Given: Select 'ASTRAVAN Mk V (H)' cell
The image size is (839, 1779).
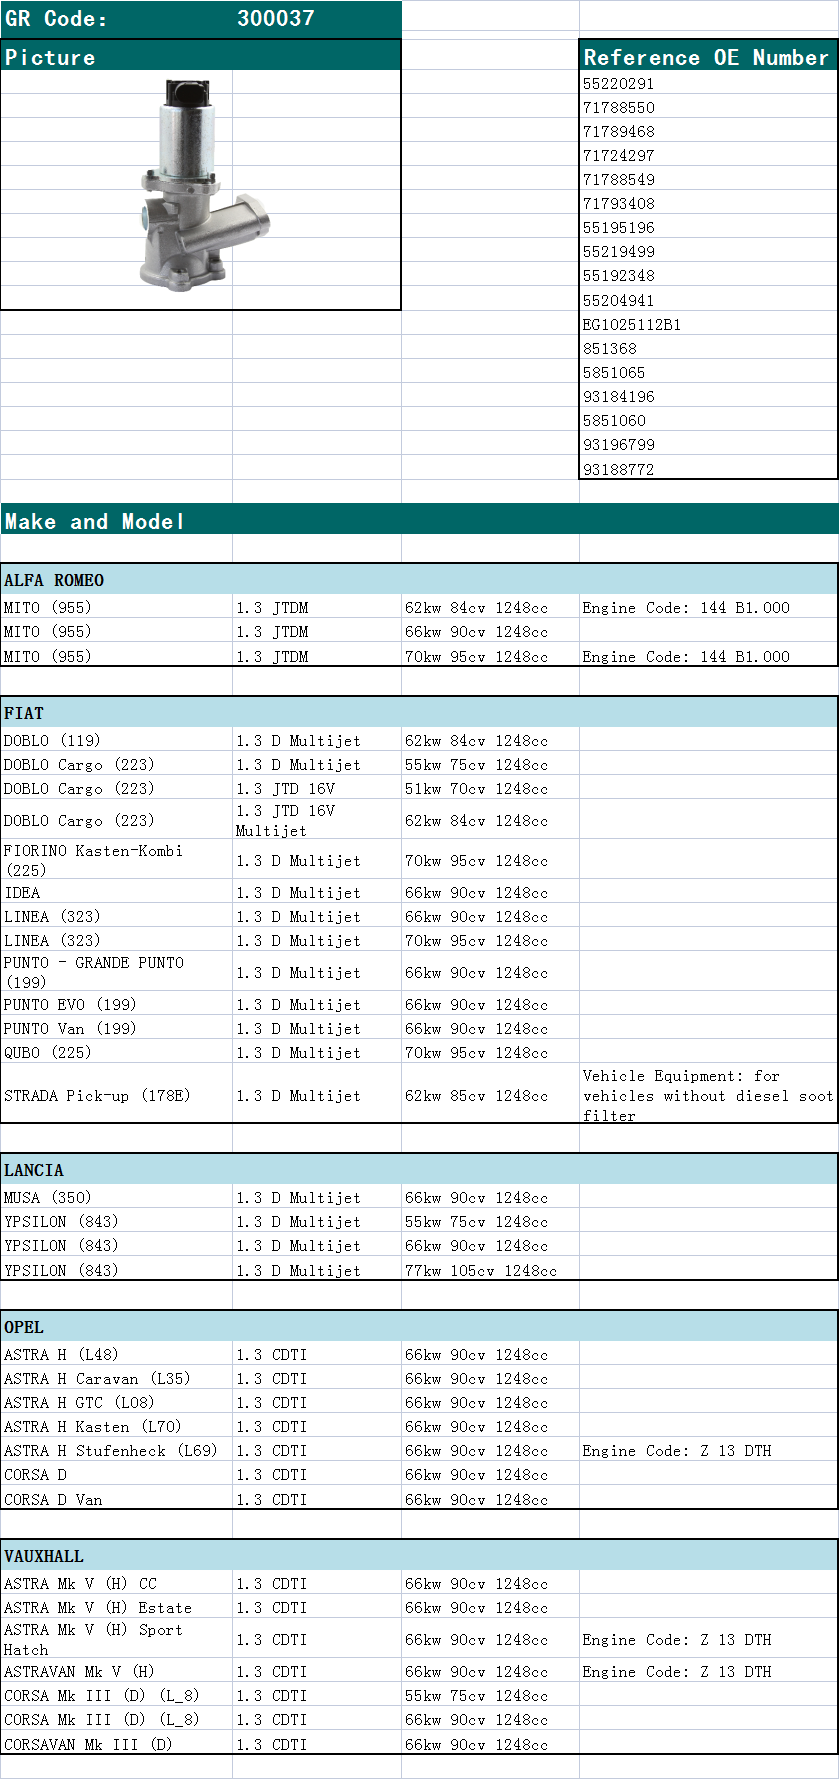Looking at the screenshot, I should click(116, 1671).
